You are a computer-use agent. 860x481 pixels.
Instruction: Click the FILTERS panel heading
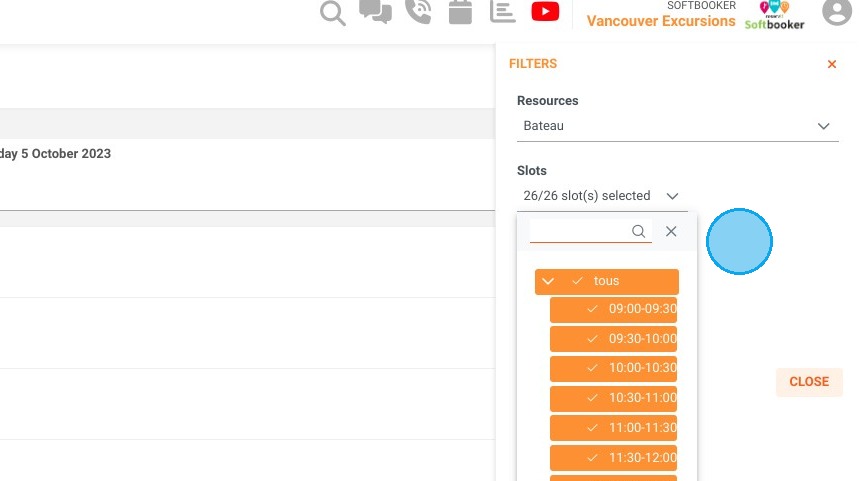pos(533,64)
